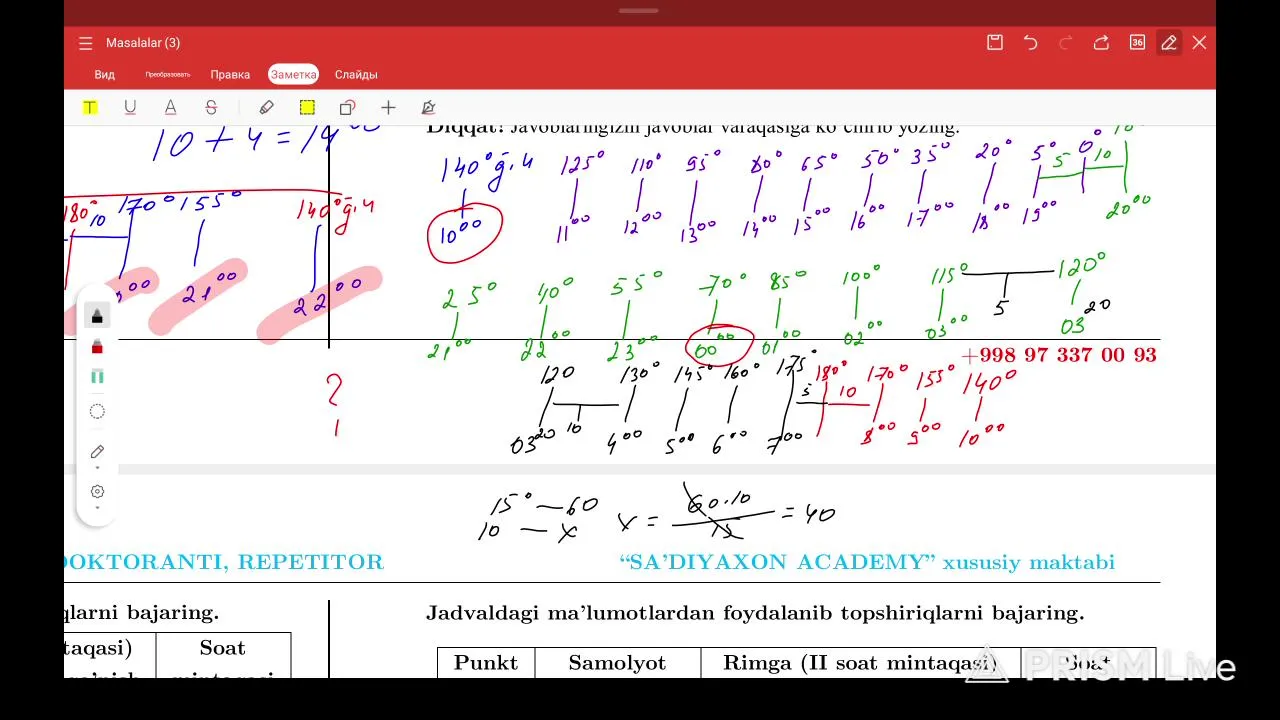
Task: Redo the undone action
Action: (1066, 42)
